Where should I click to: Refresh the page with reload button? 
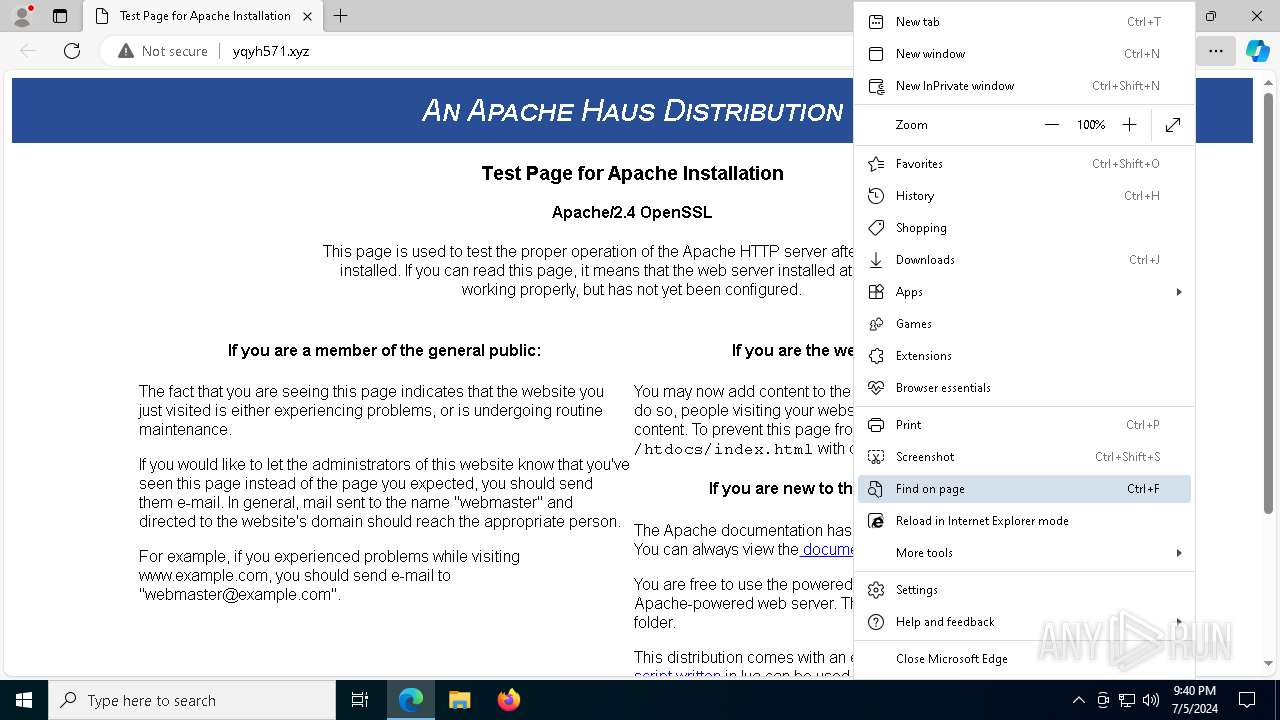pyautogui.click(x=72, y=51)
